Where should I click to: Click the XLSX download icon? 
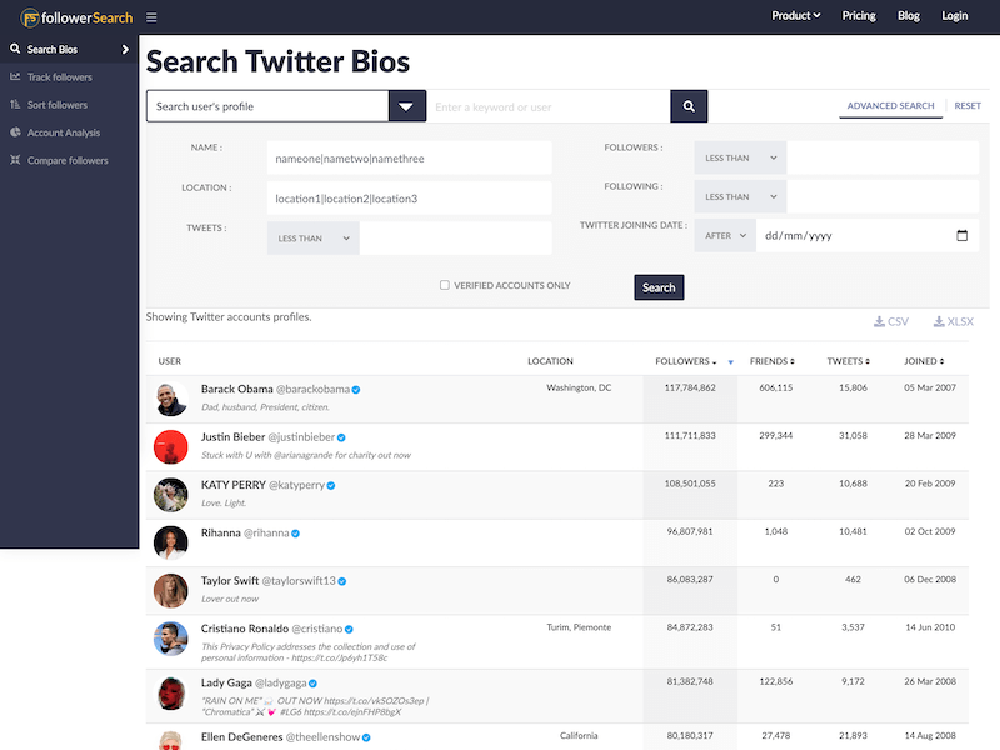(939, 321)
